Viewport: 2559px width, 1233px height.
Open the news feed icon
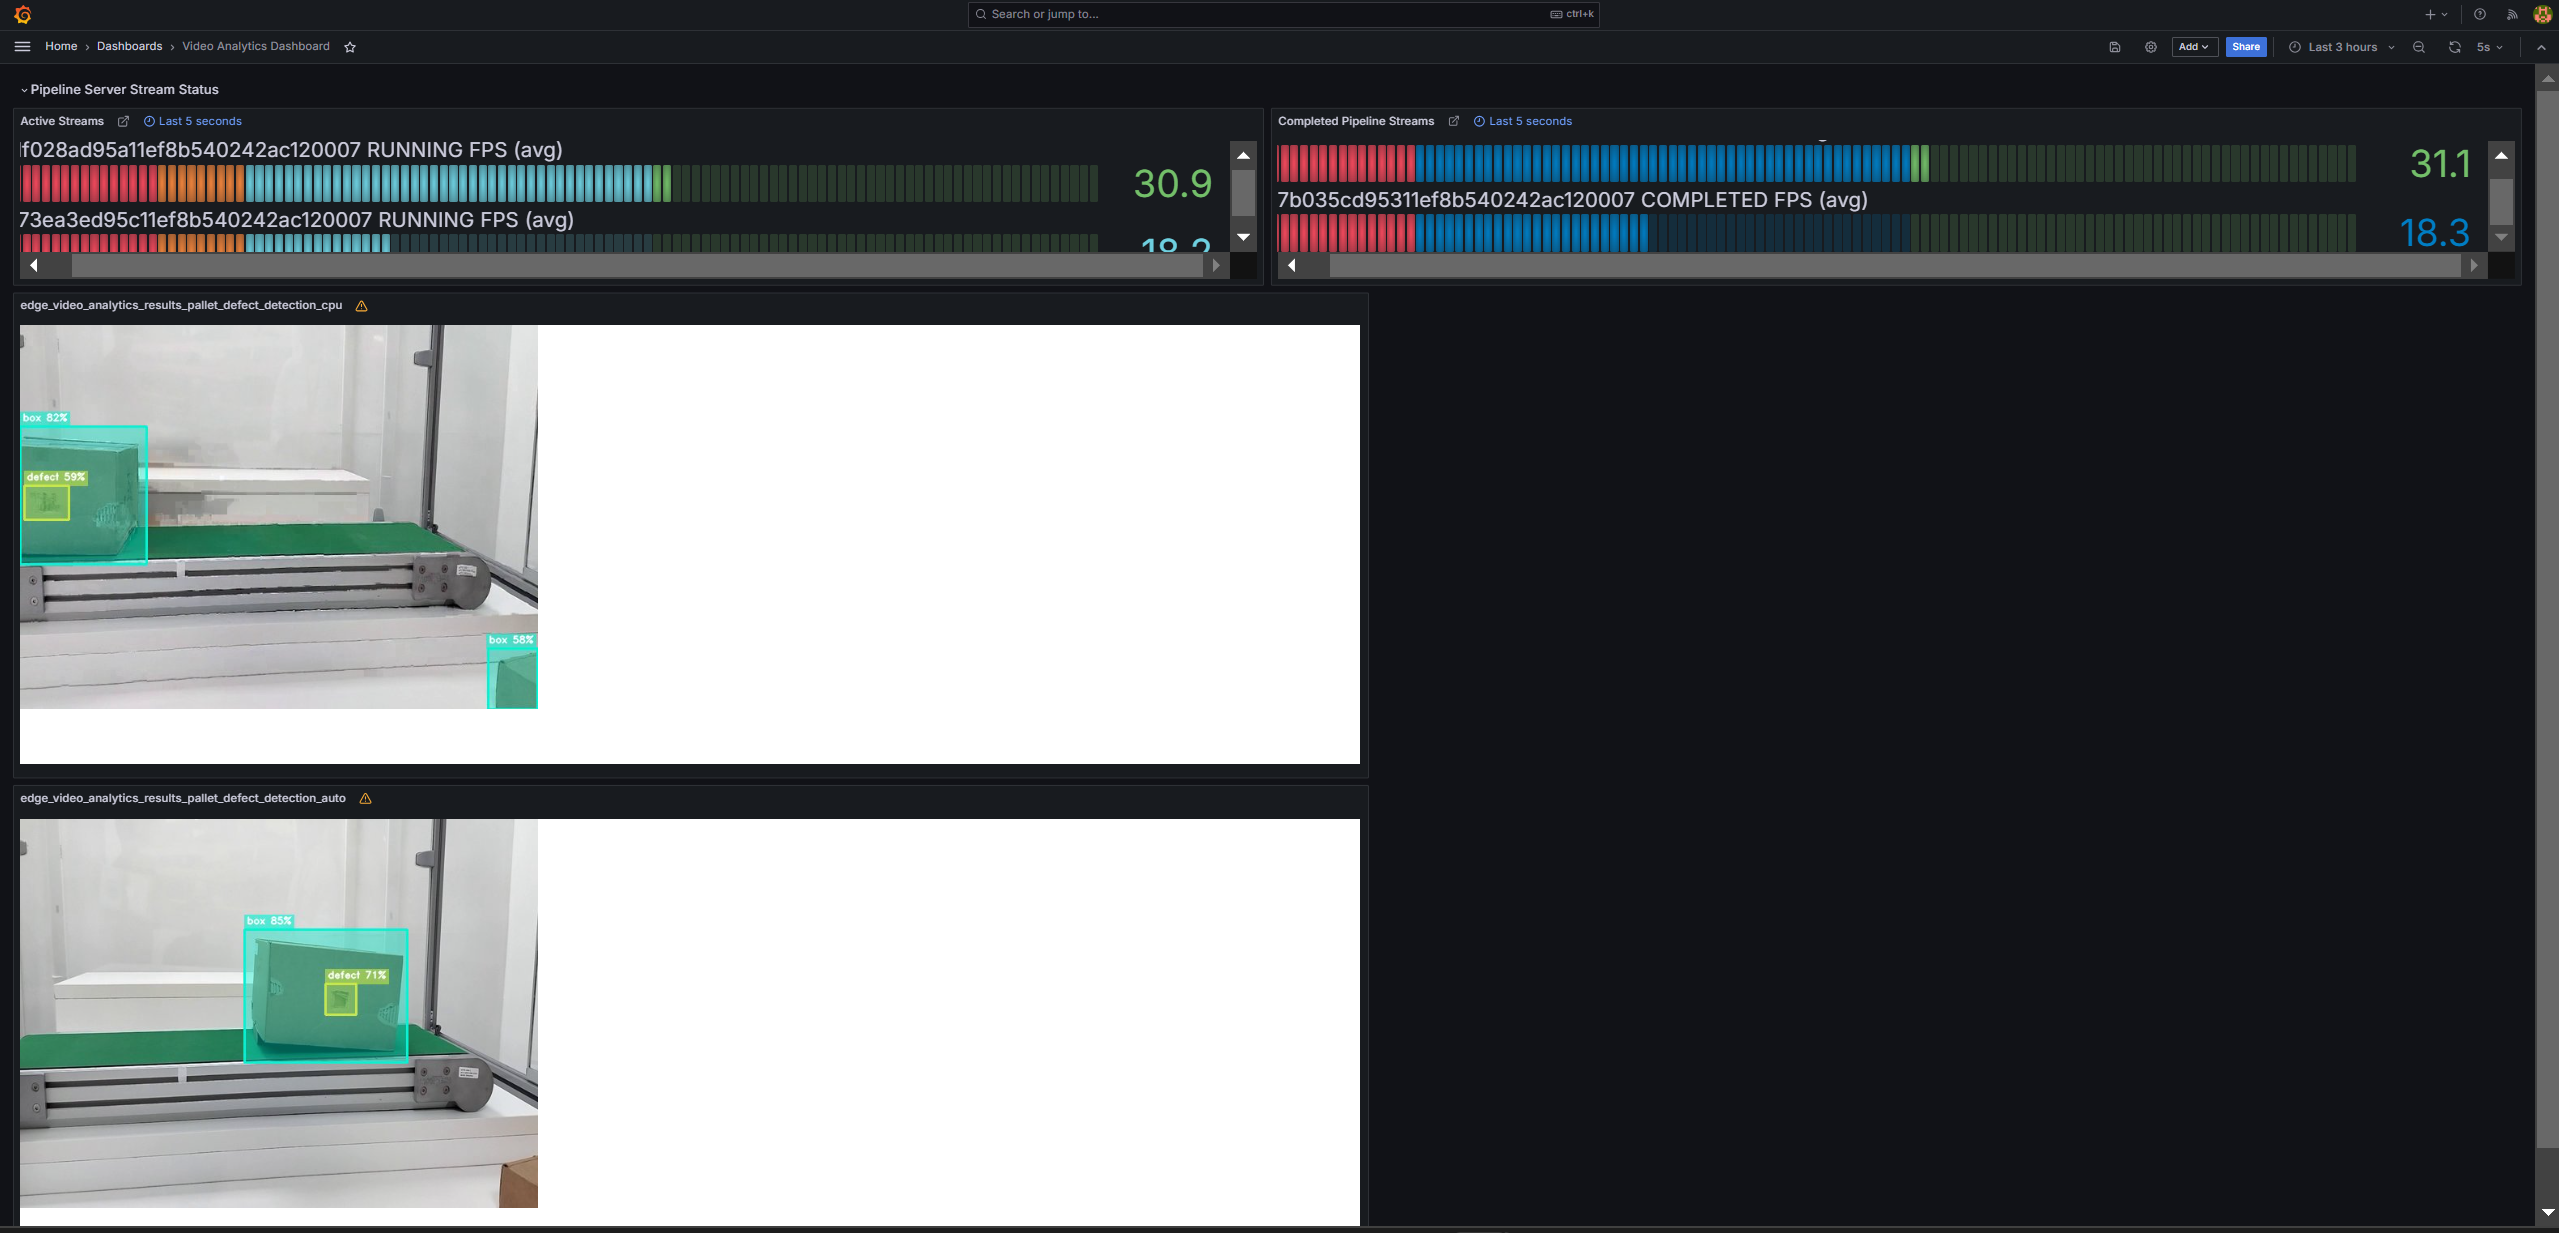(x=2512, y=14)
